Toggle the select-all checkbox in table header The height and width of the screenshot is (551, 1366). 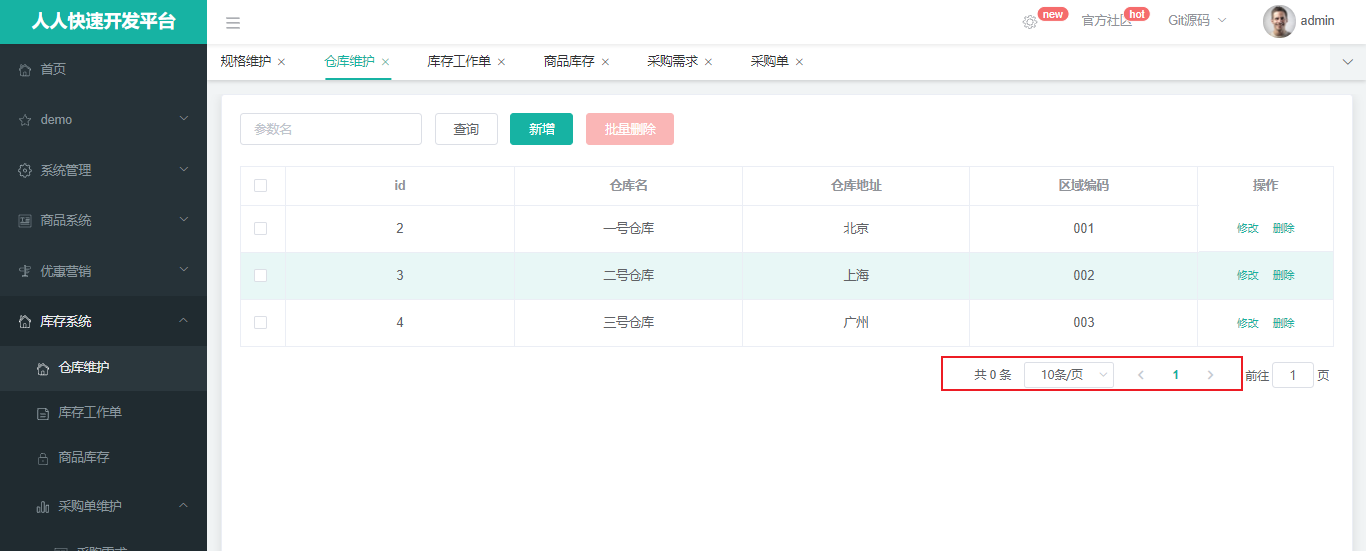(261, 185)
